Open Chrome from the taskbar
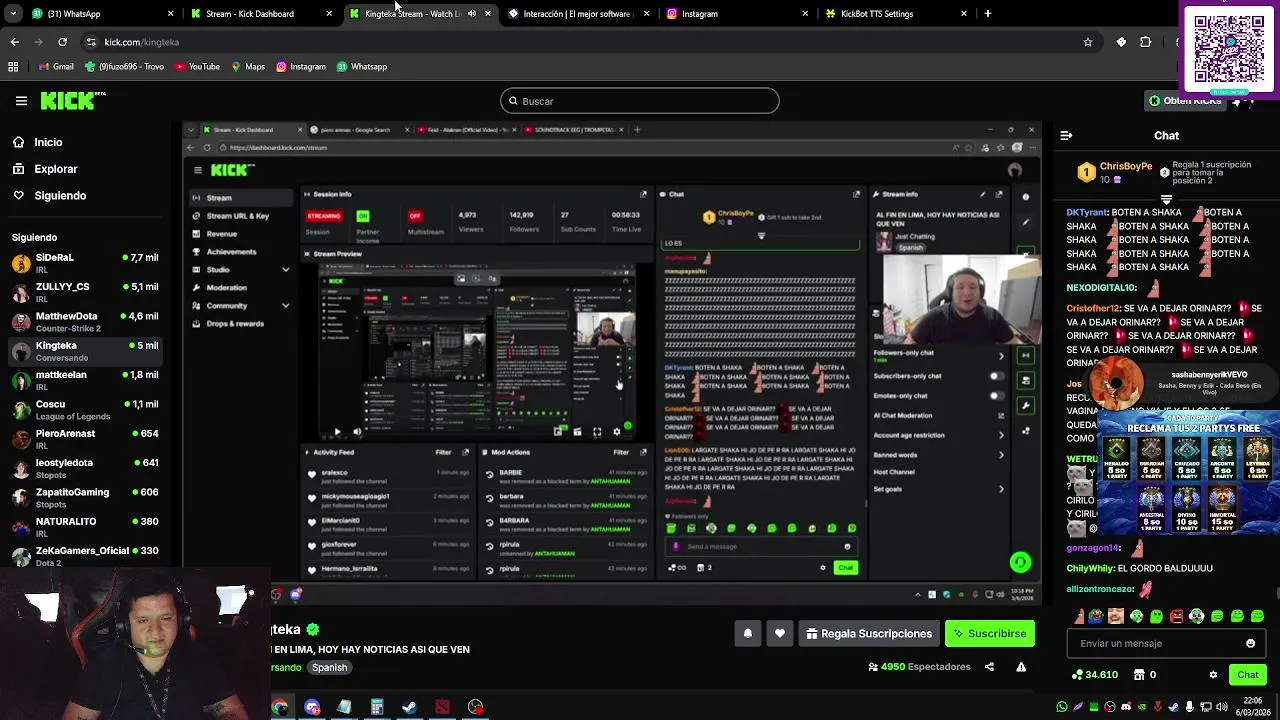This screenshot has height=720, width=1280. click(280, 707)
